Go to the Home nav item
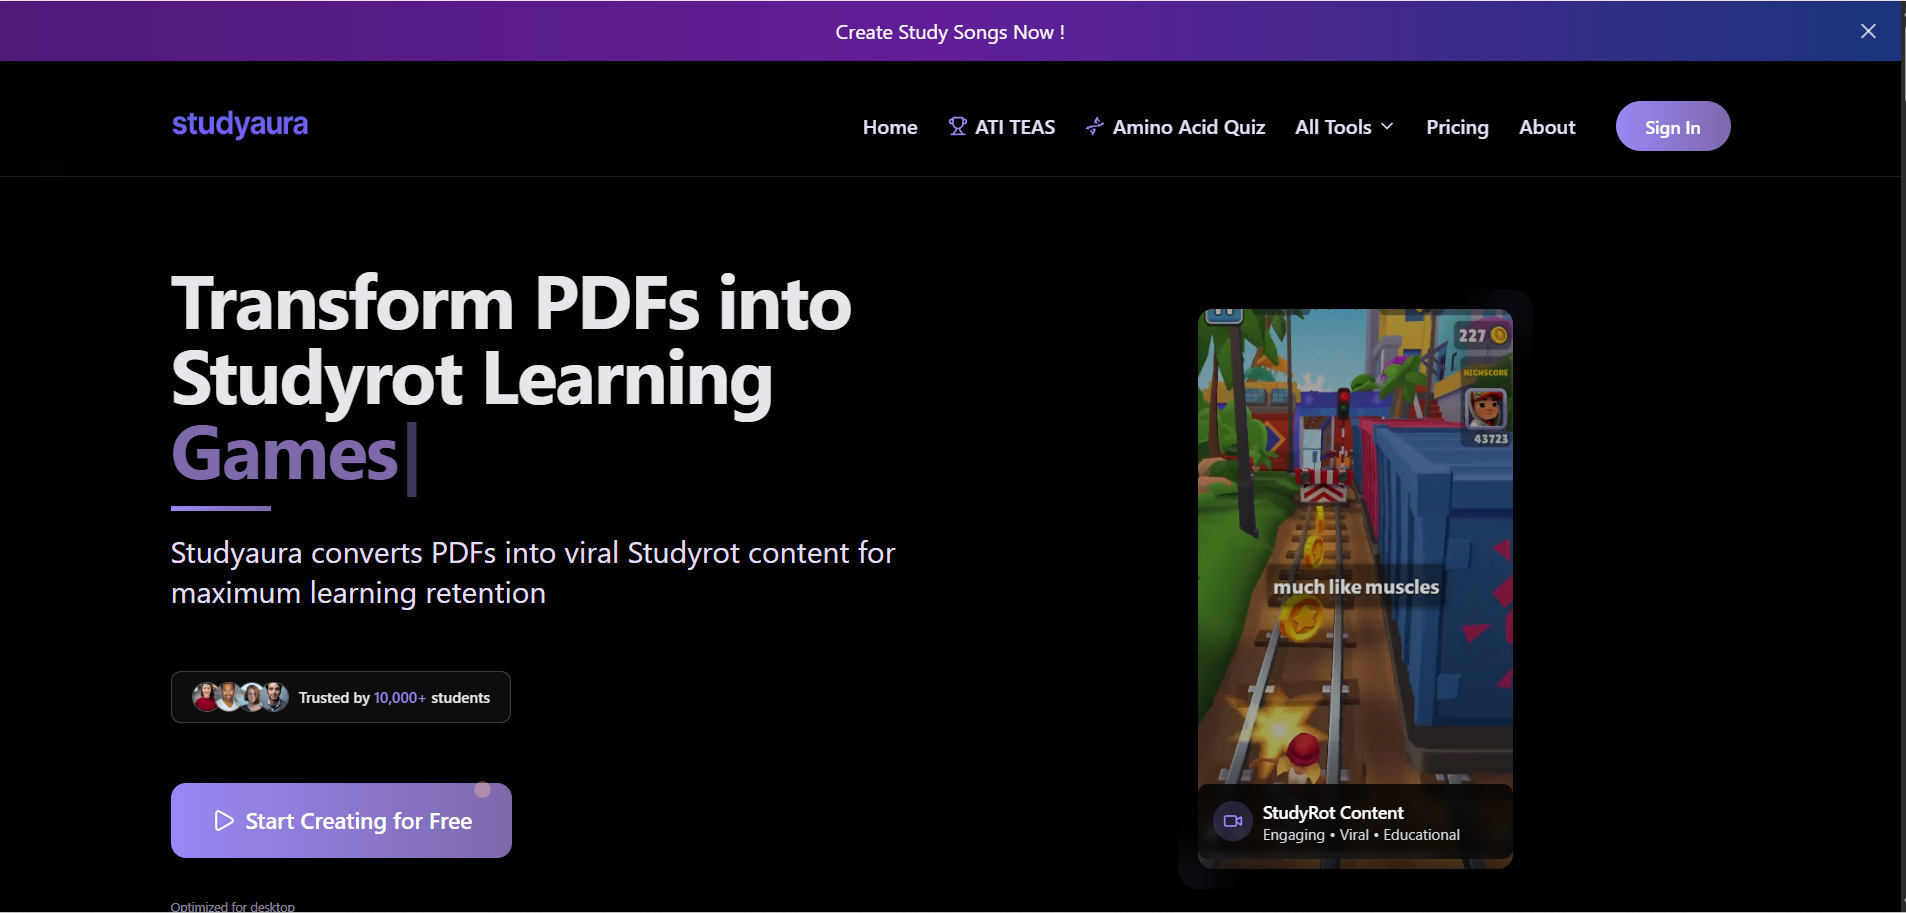This screenshot has height=913, width=1906. click(890, 127)
